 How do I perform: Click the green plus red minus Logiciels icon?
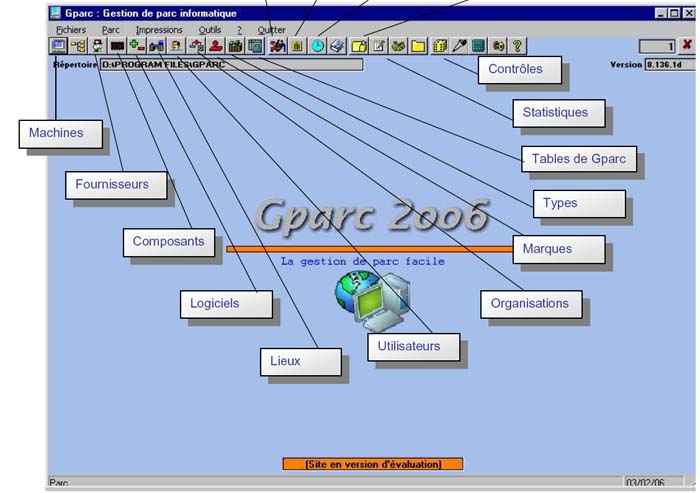(x=137, y=46)
